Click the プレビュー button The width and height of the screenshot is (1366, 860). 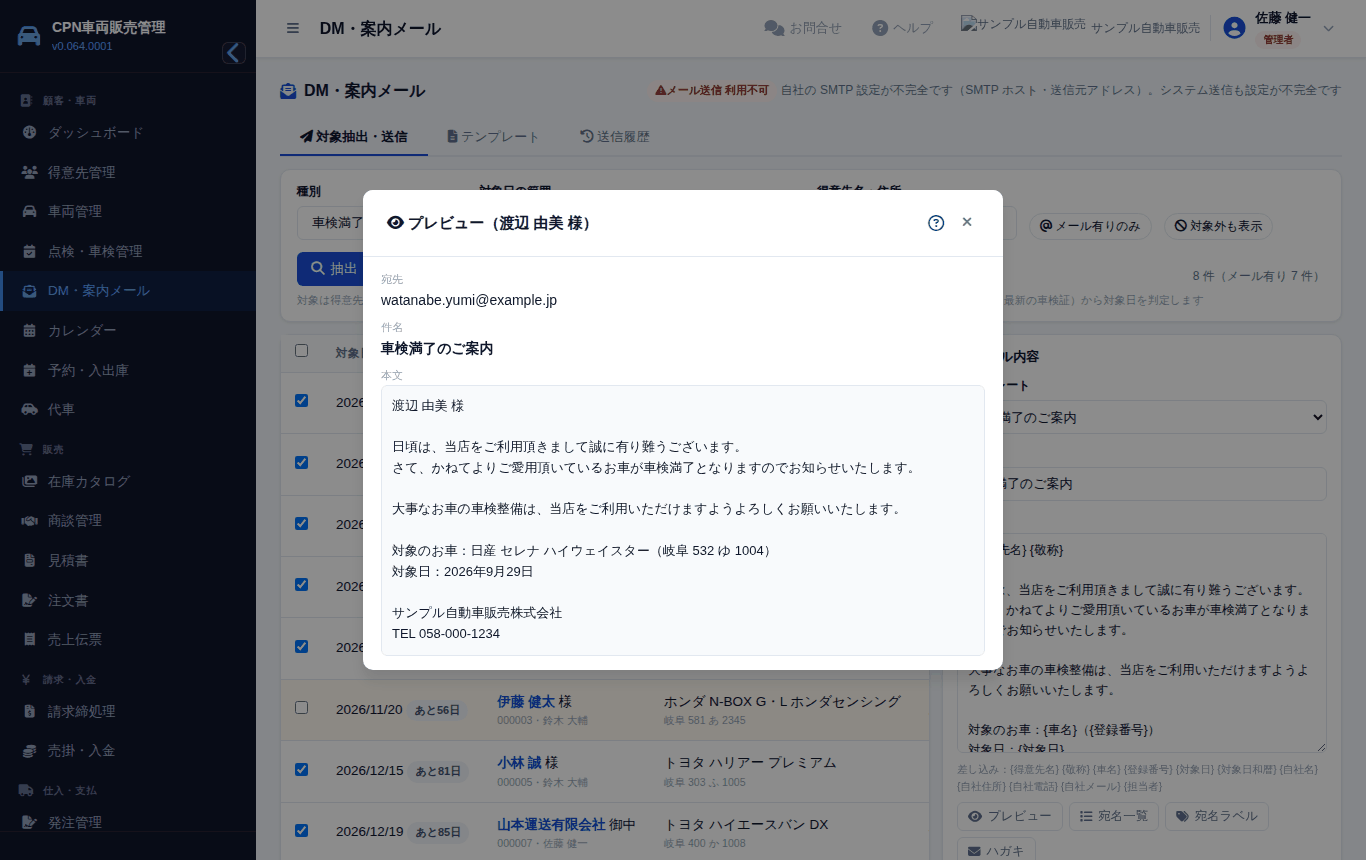pyautogui.click(x=1010, y=816)
